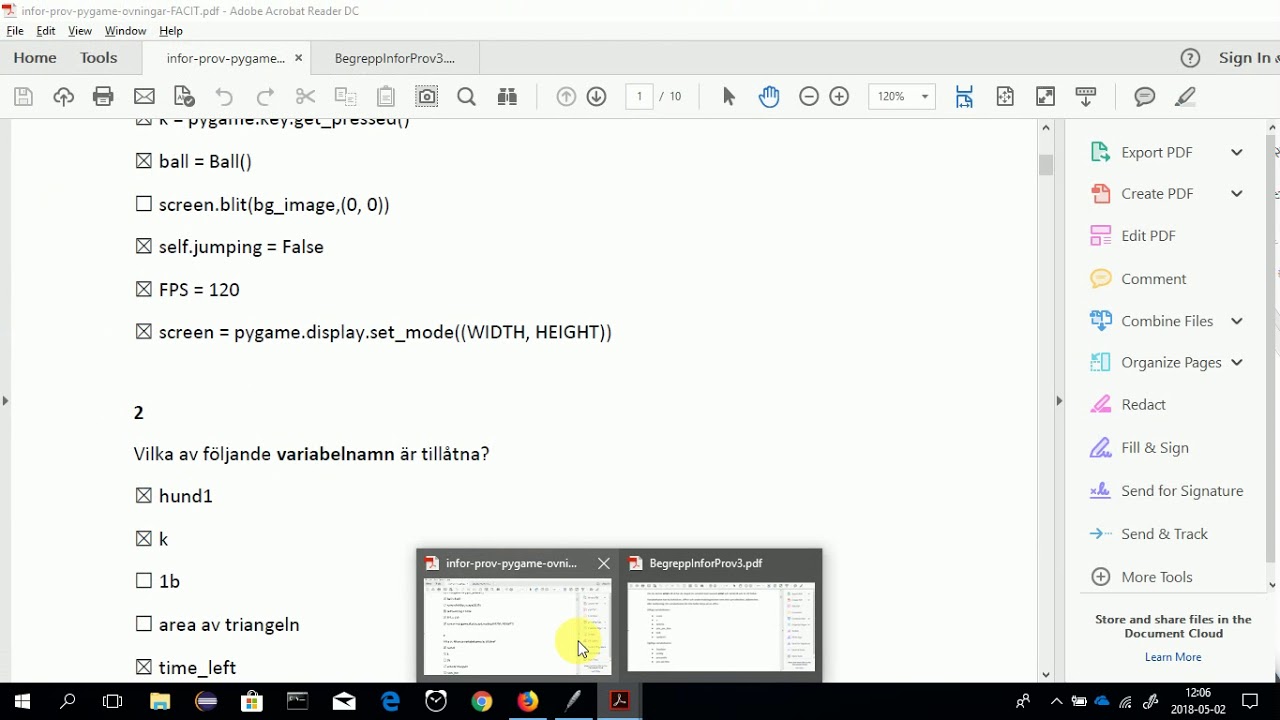Go to the previous page with the up arrow
Screen dimensions: 1280x720
point(566,97)
